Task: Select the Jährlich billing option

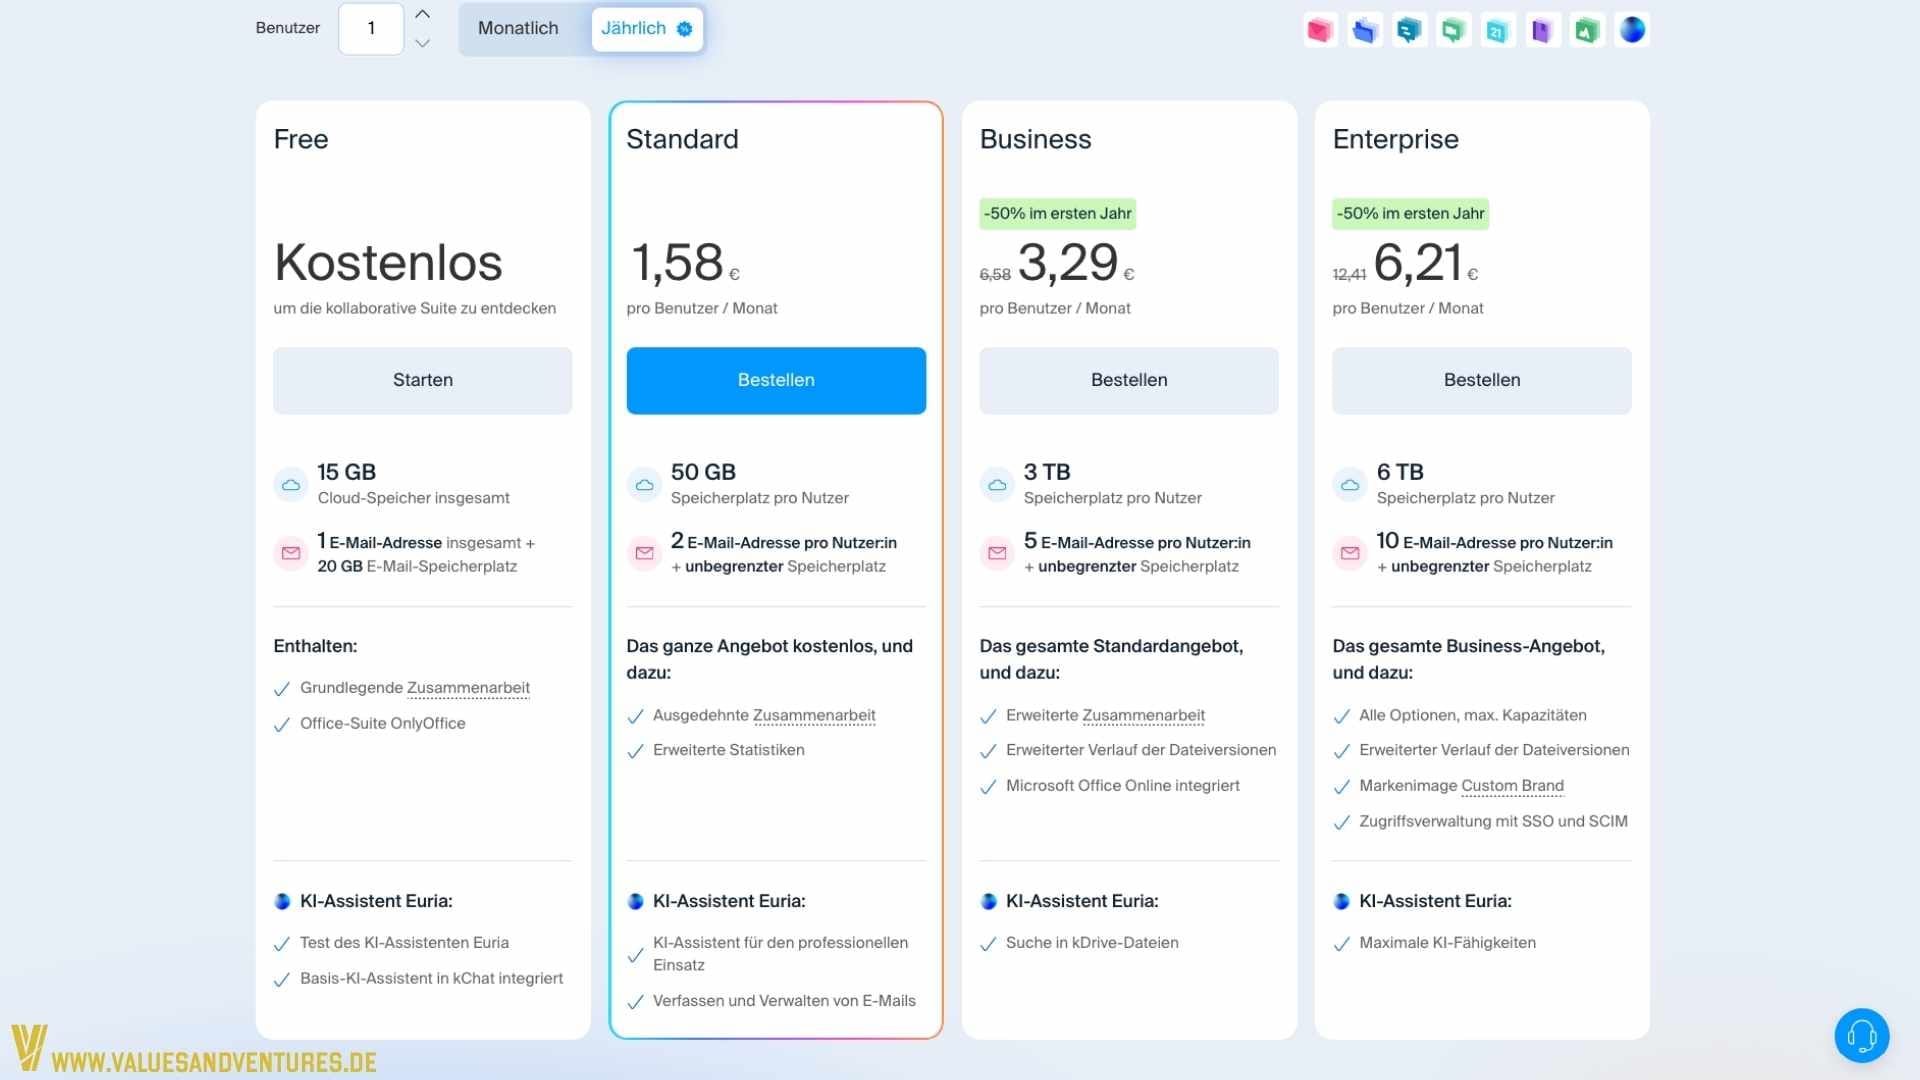Action: click(646, 29)
